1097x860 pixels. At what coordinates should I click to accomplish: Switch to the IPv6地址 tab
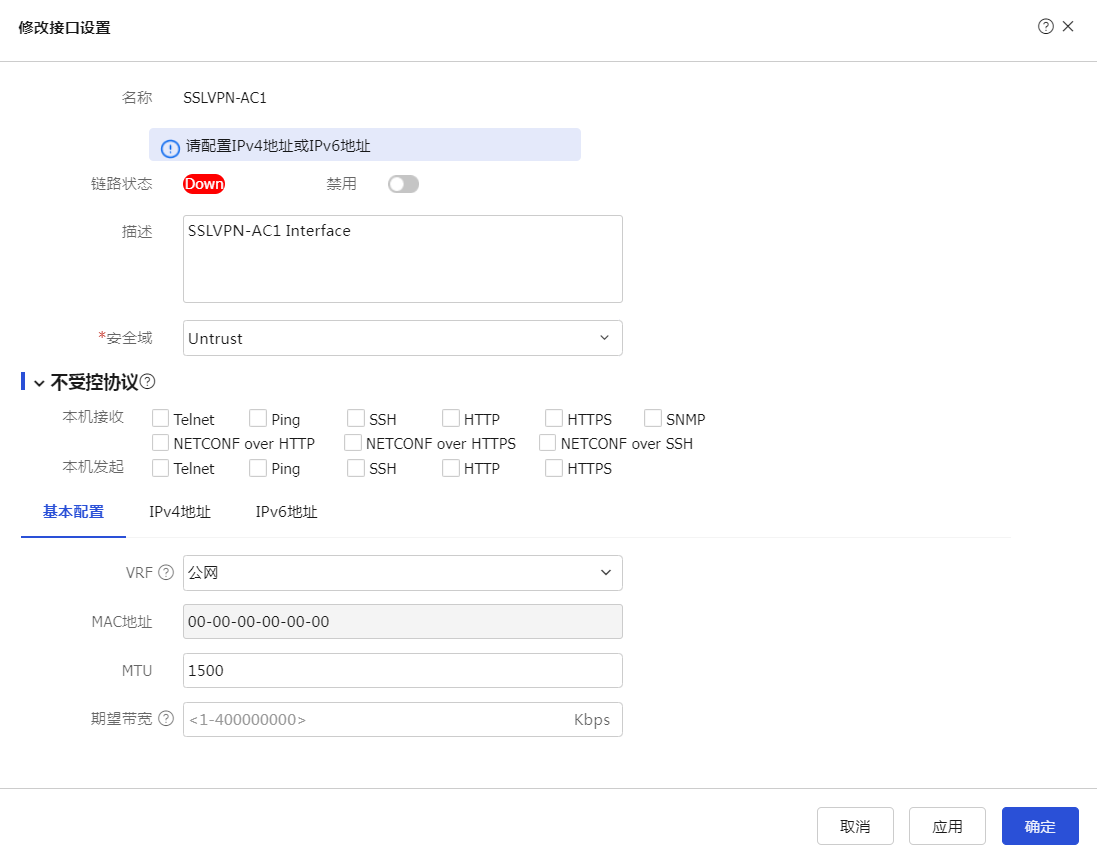[x=286, y=512]
